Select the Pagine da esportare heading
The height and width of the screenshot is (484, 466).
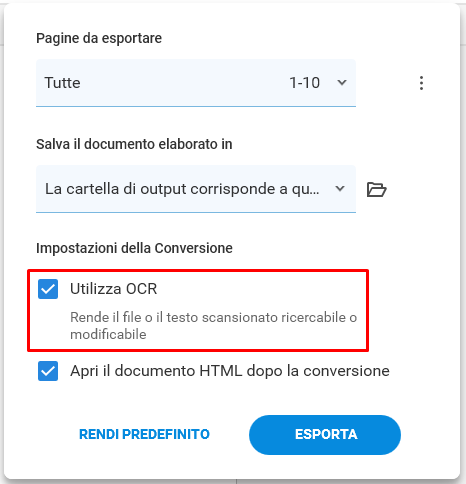click(99, 38)
